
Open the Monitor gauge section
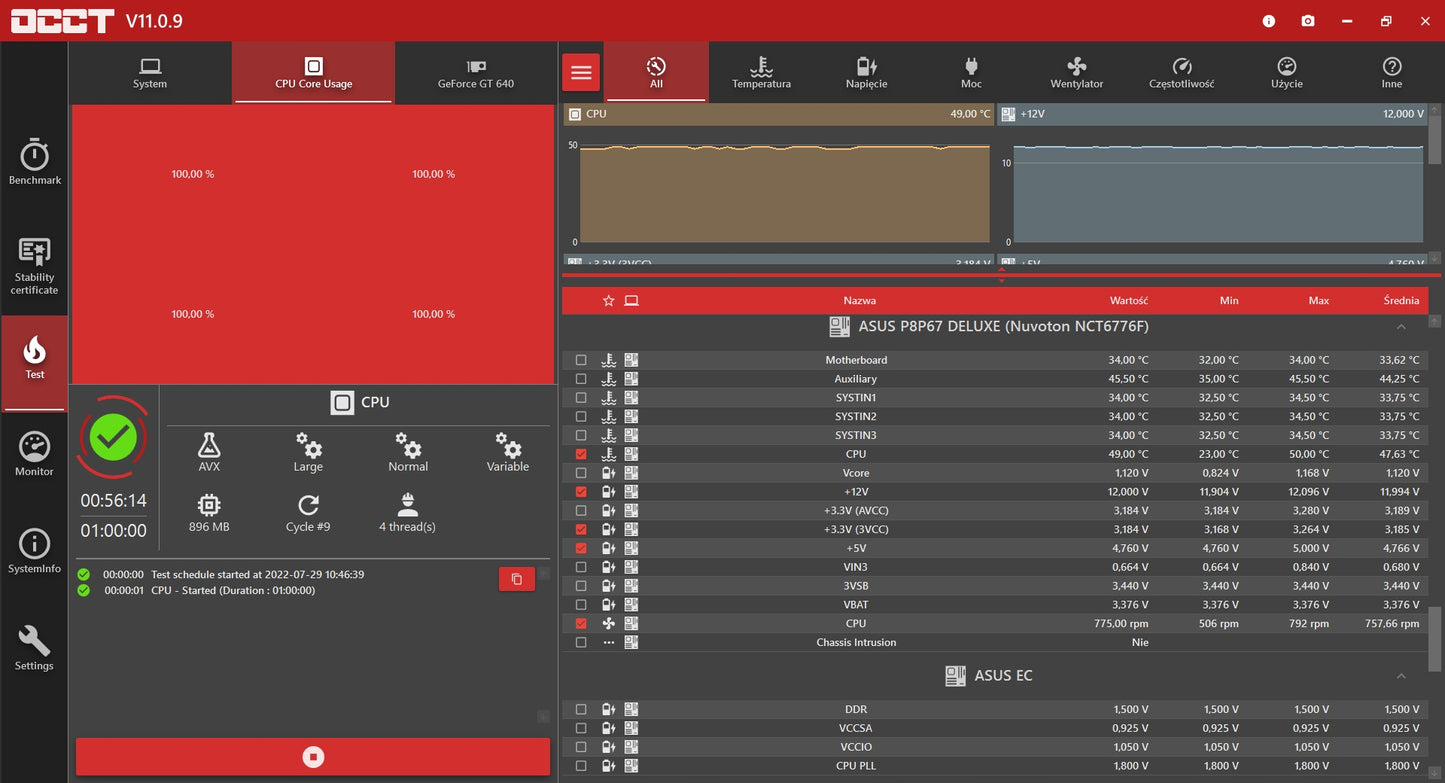(x=34, y=454)
